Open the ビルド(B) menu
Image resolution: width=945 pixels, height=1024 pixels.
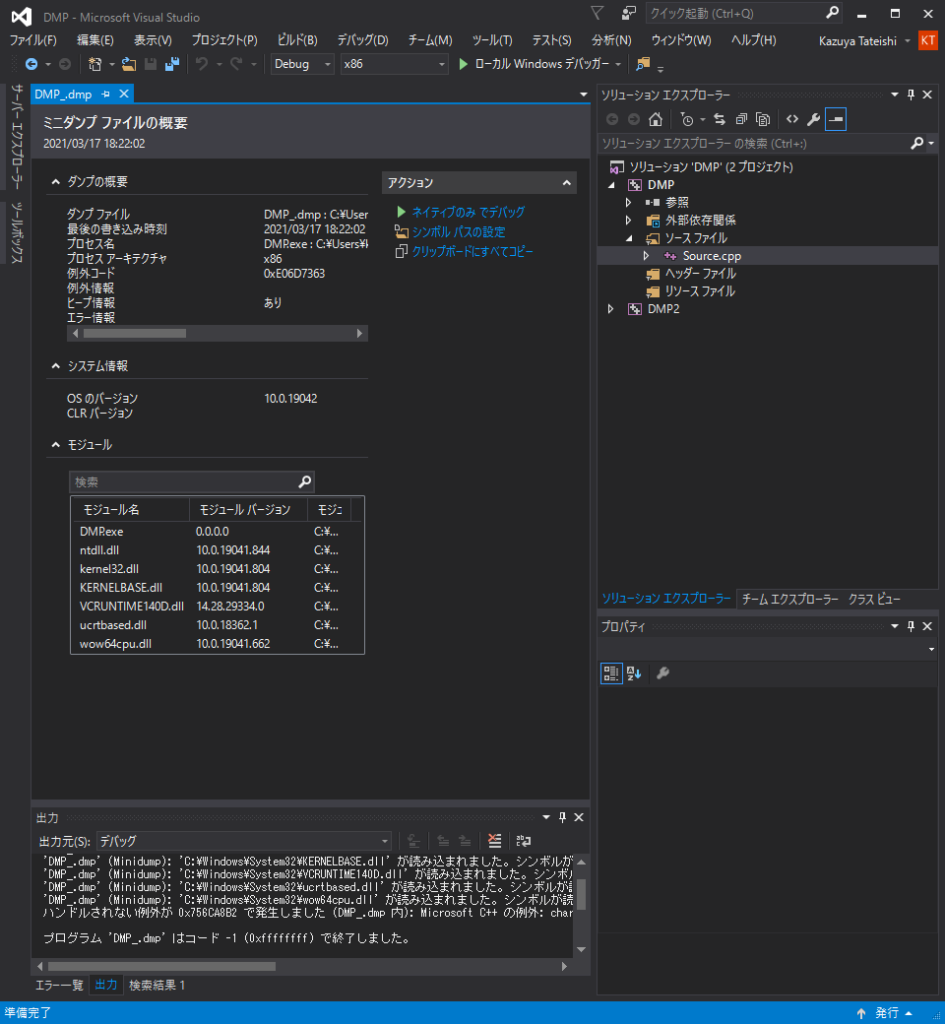(x=297, y=40)
